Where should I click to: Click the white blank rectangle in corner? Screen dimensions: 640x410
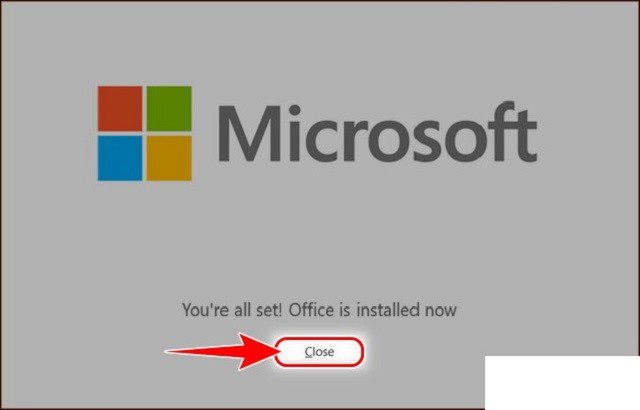562,382
